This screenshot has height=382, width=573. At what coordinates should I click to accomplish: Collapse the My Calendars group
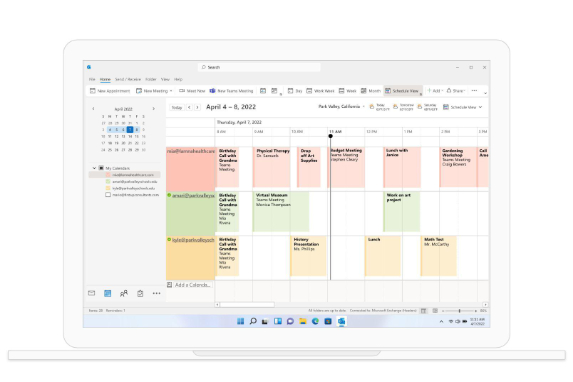(94, 168)
